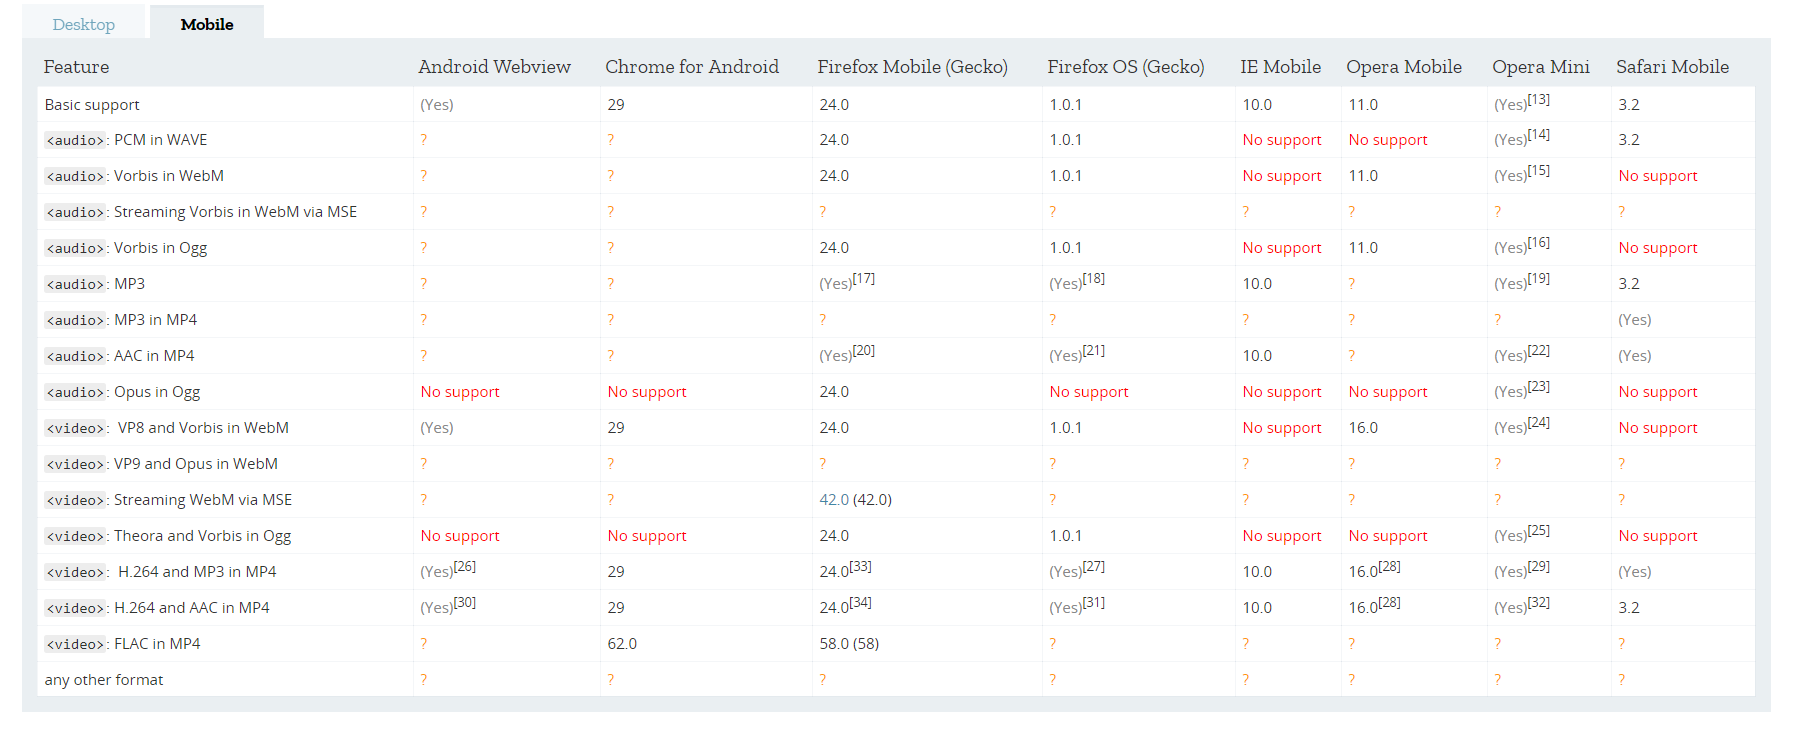Follow footnote 23 in Opus in Ogg row

click(x=1538, y=387)
